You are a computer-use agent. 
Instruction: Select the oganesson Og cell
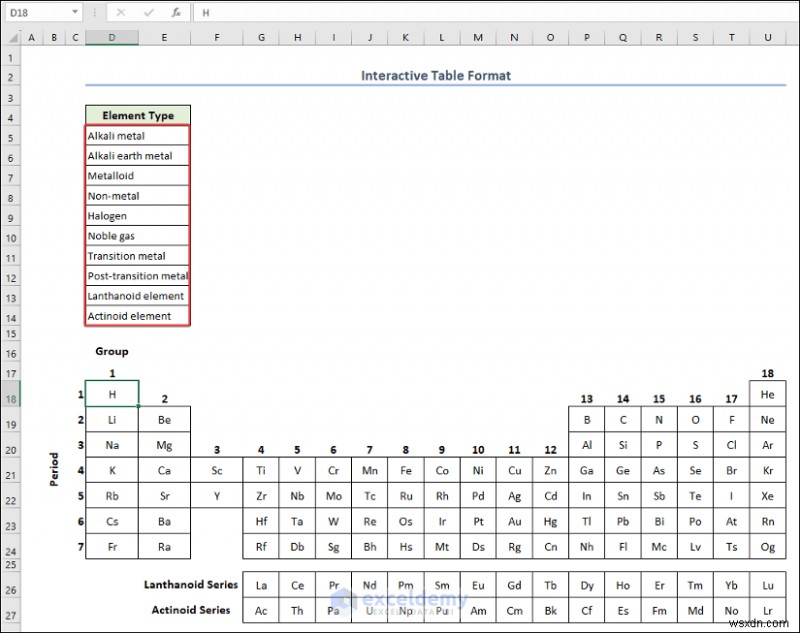click(x=767, y=547)
